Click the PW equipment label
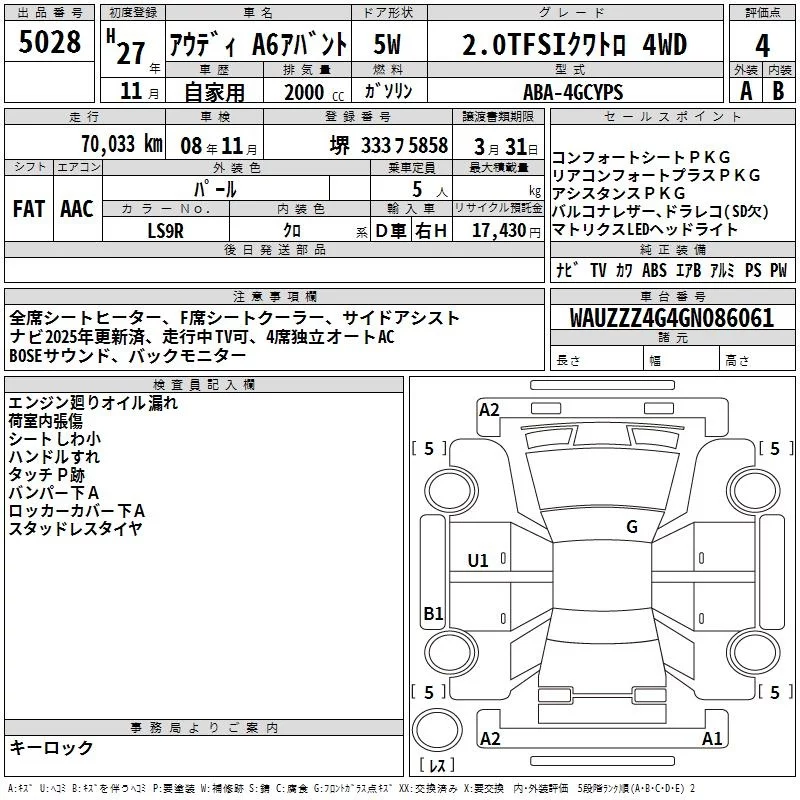Viewport: 800px width, 800px height. 778,270
